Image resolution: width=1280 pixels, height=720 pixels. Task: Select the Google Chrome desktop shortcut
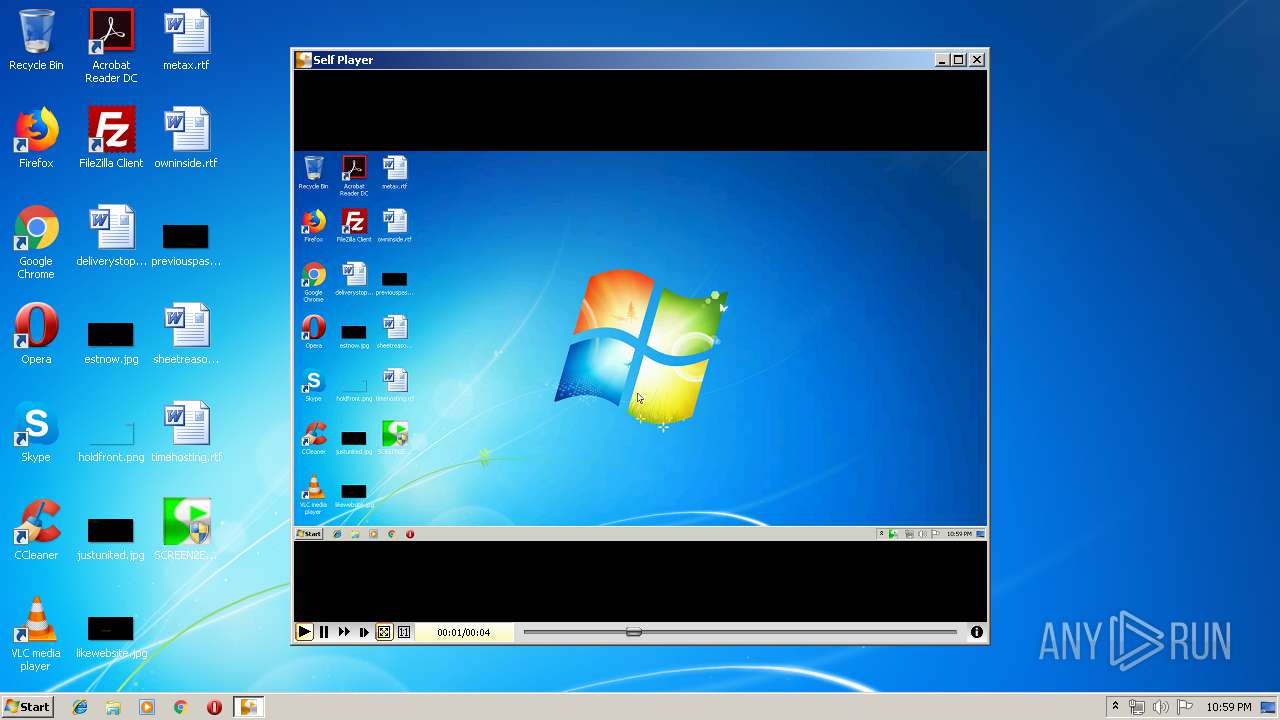tap(36, 242)
